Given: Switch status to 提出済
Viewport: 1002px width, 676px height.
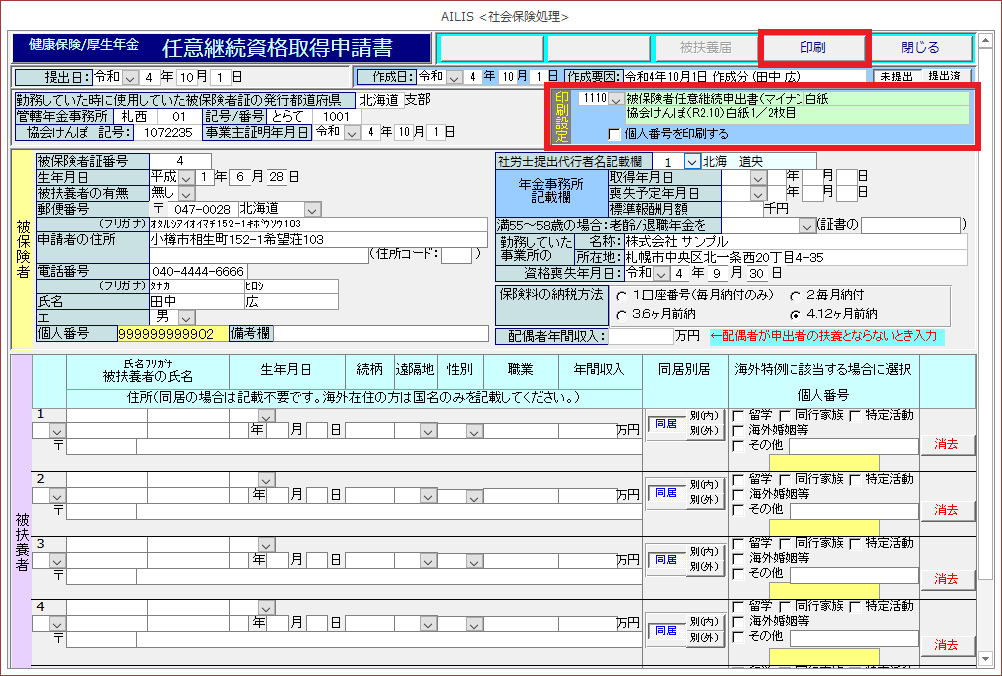Looking at the screenshot, I should [944, 76].
